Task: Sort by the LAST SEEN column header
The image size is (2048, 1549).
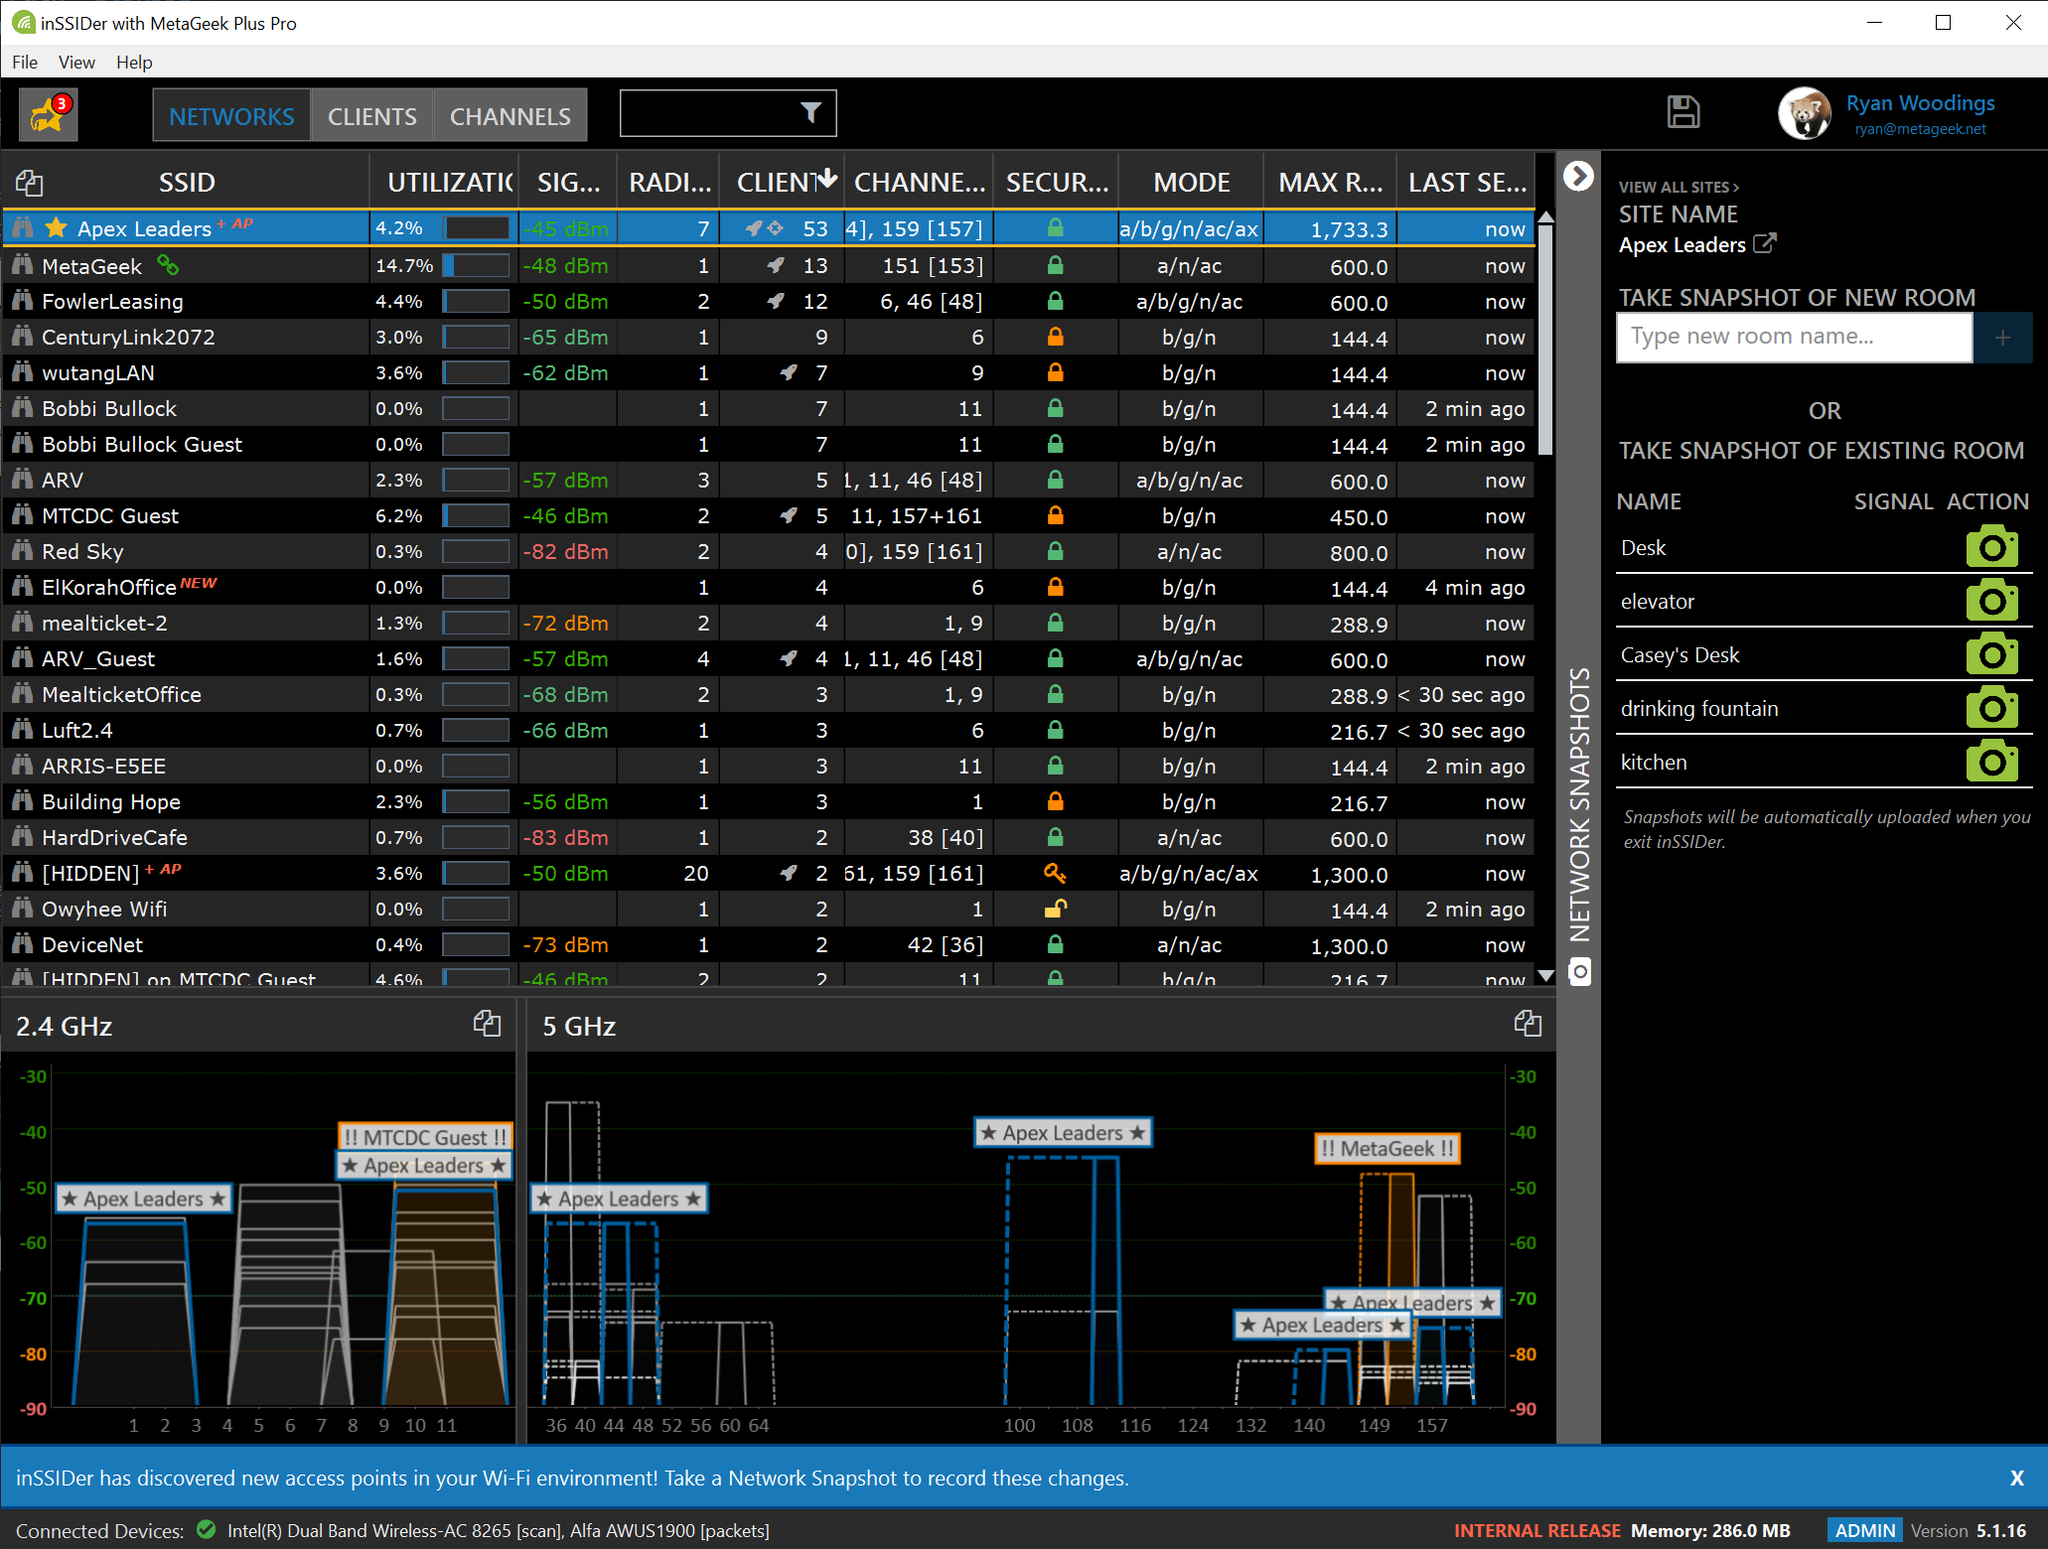Action: (x=1466, y=182)
